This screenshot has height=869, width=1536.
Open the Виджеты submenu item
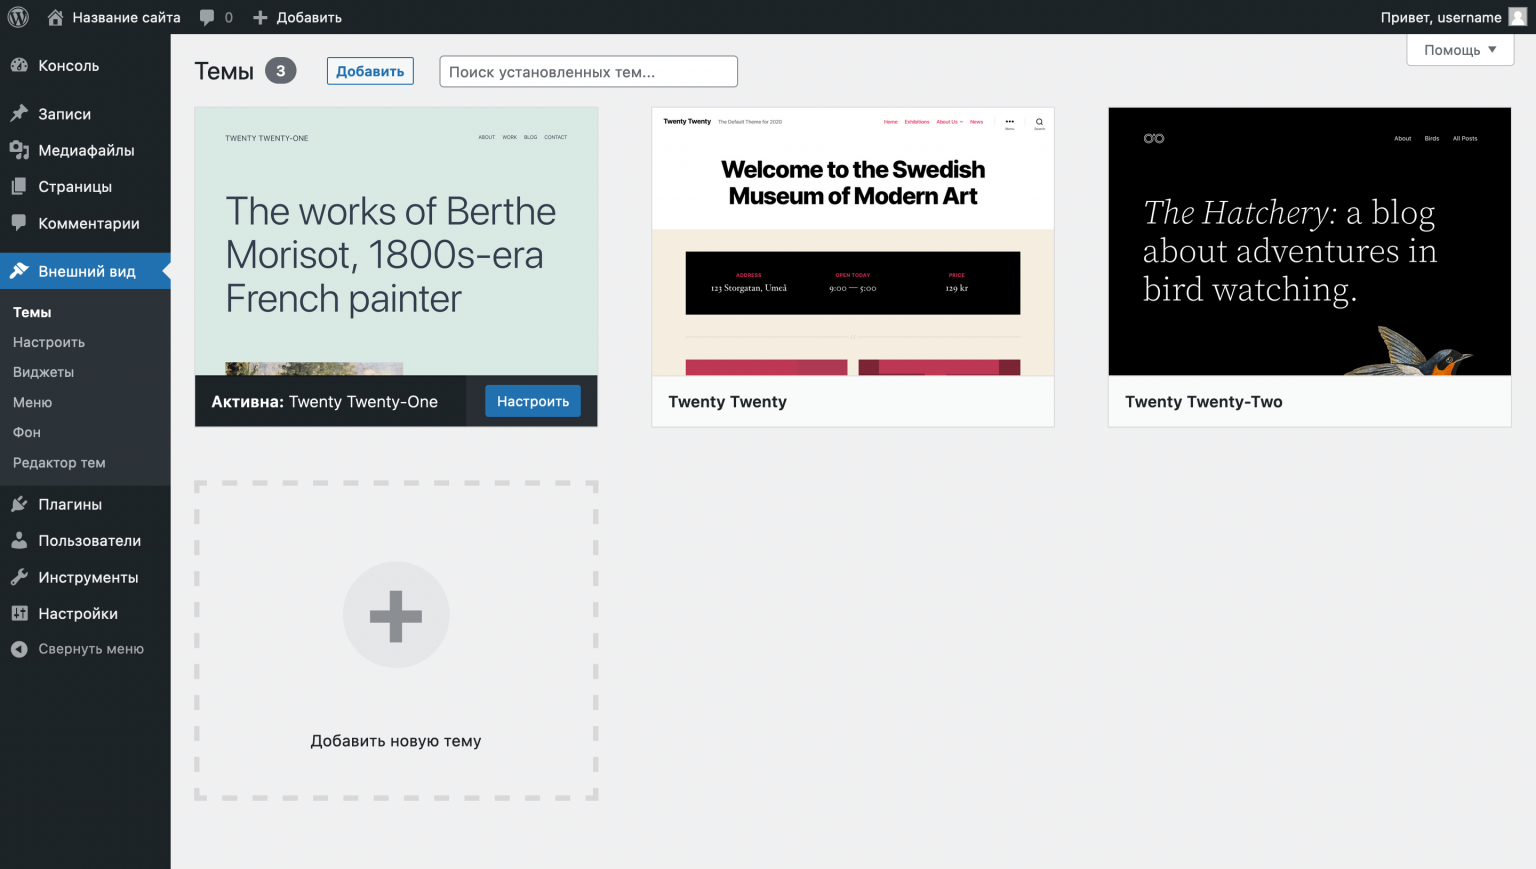click(43, 372)
